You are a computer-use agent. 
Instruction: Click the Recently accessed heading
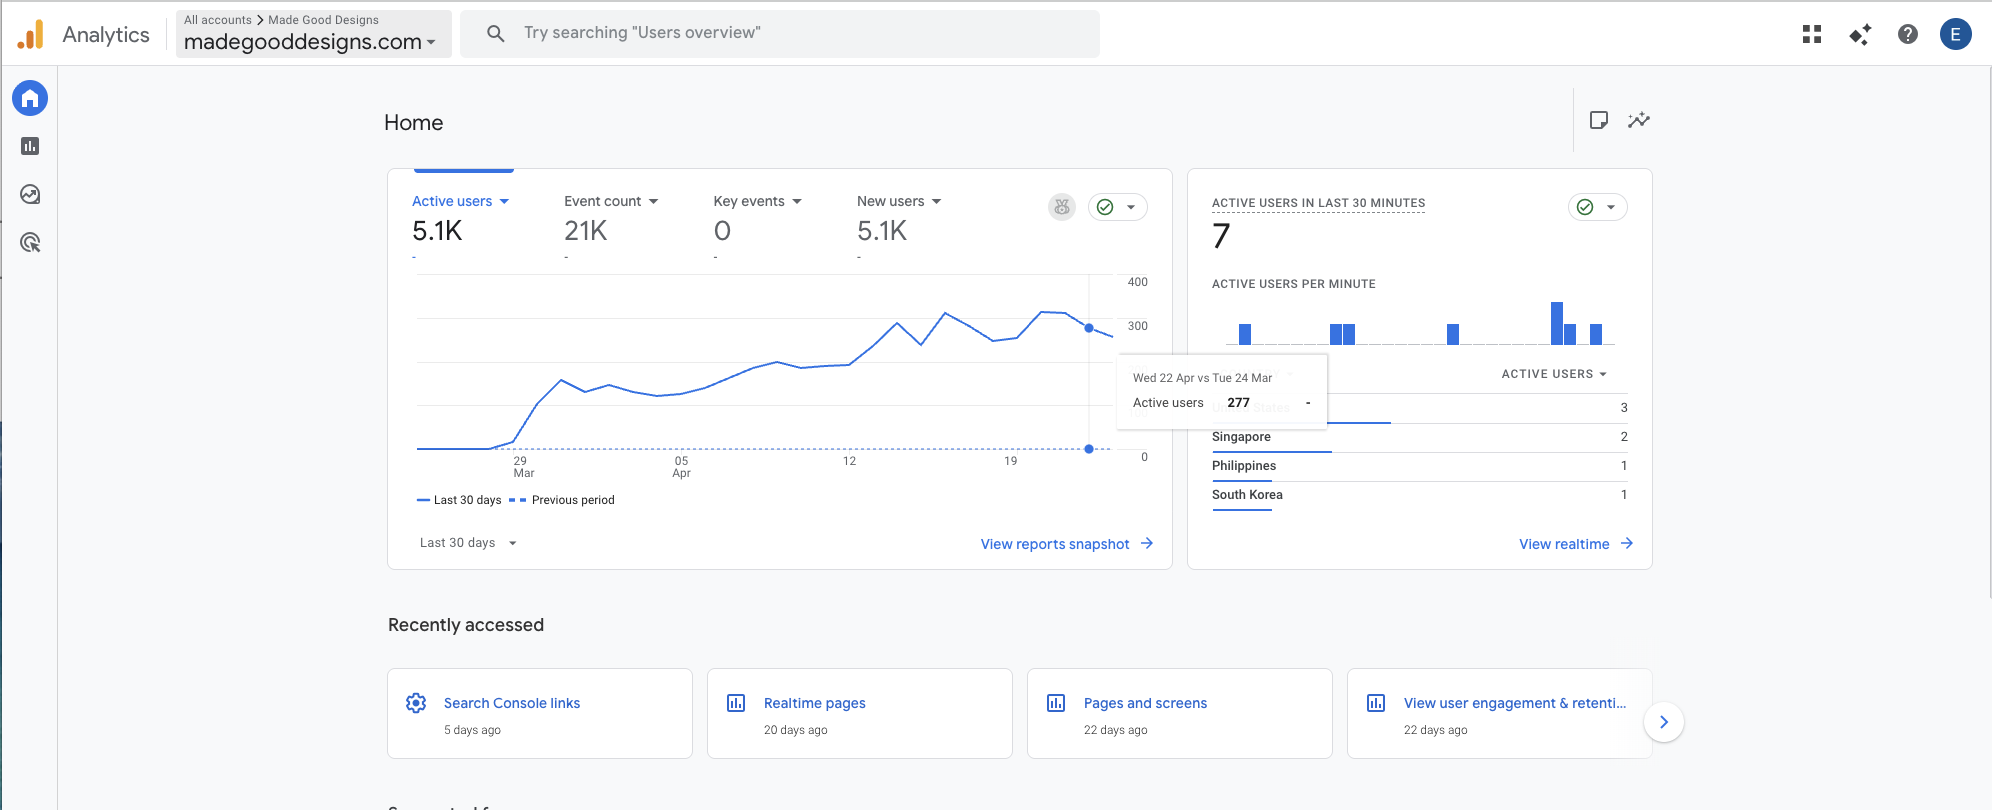click(x=466, y=625)
